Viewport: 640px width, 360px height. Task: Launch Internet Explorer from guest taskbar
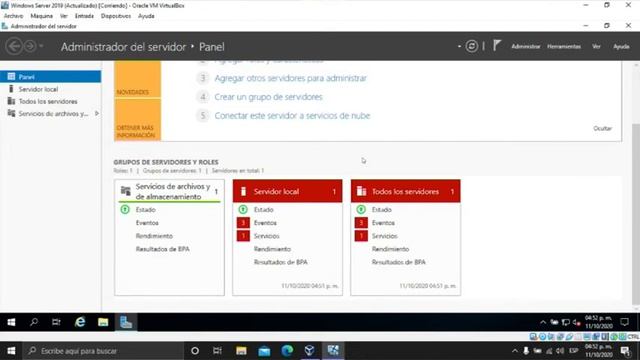tap(80, 322)
